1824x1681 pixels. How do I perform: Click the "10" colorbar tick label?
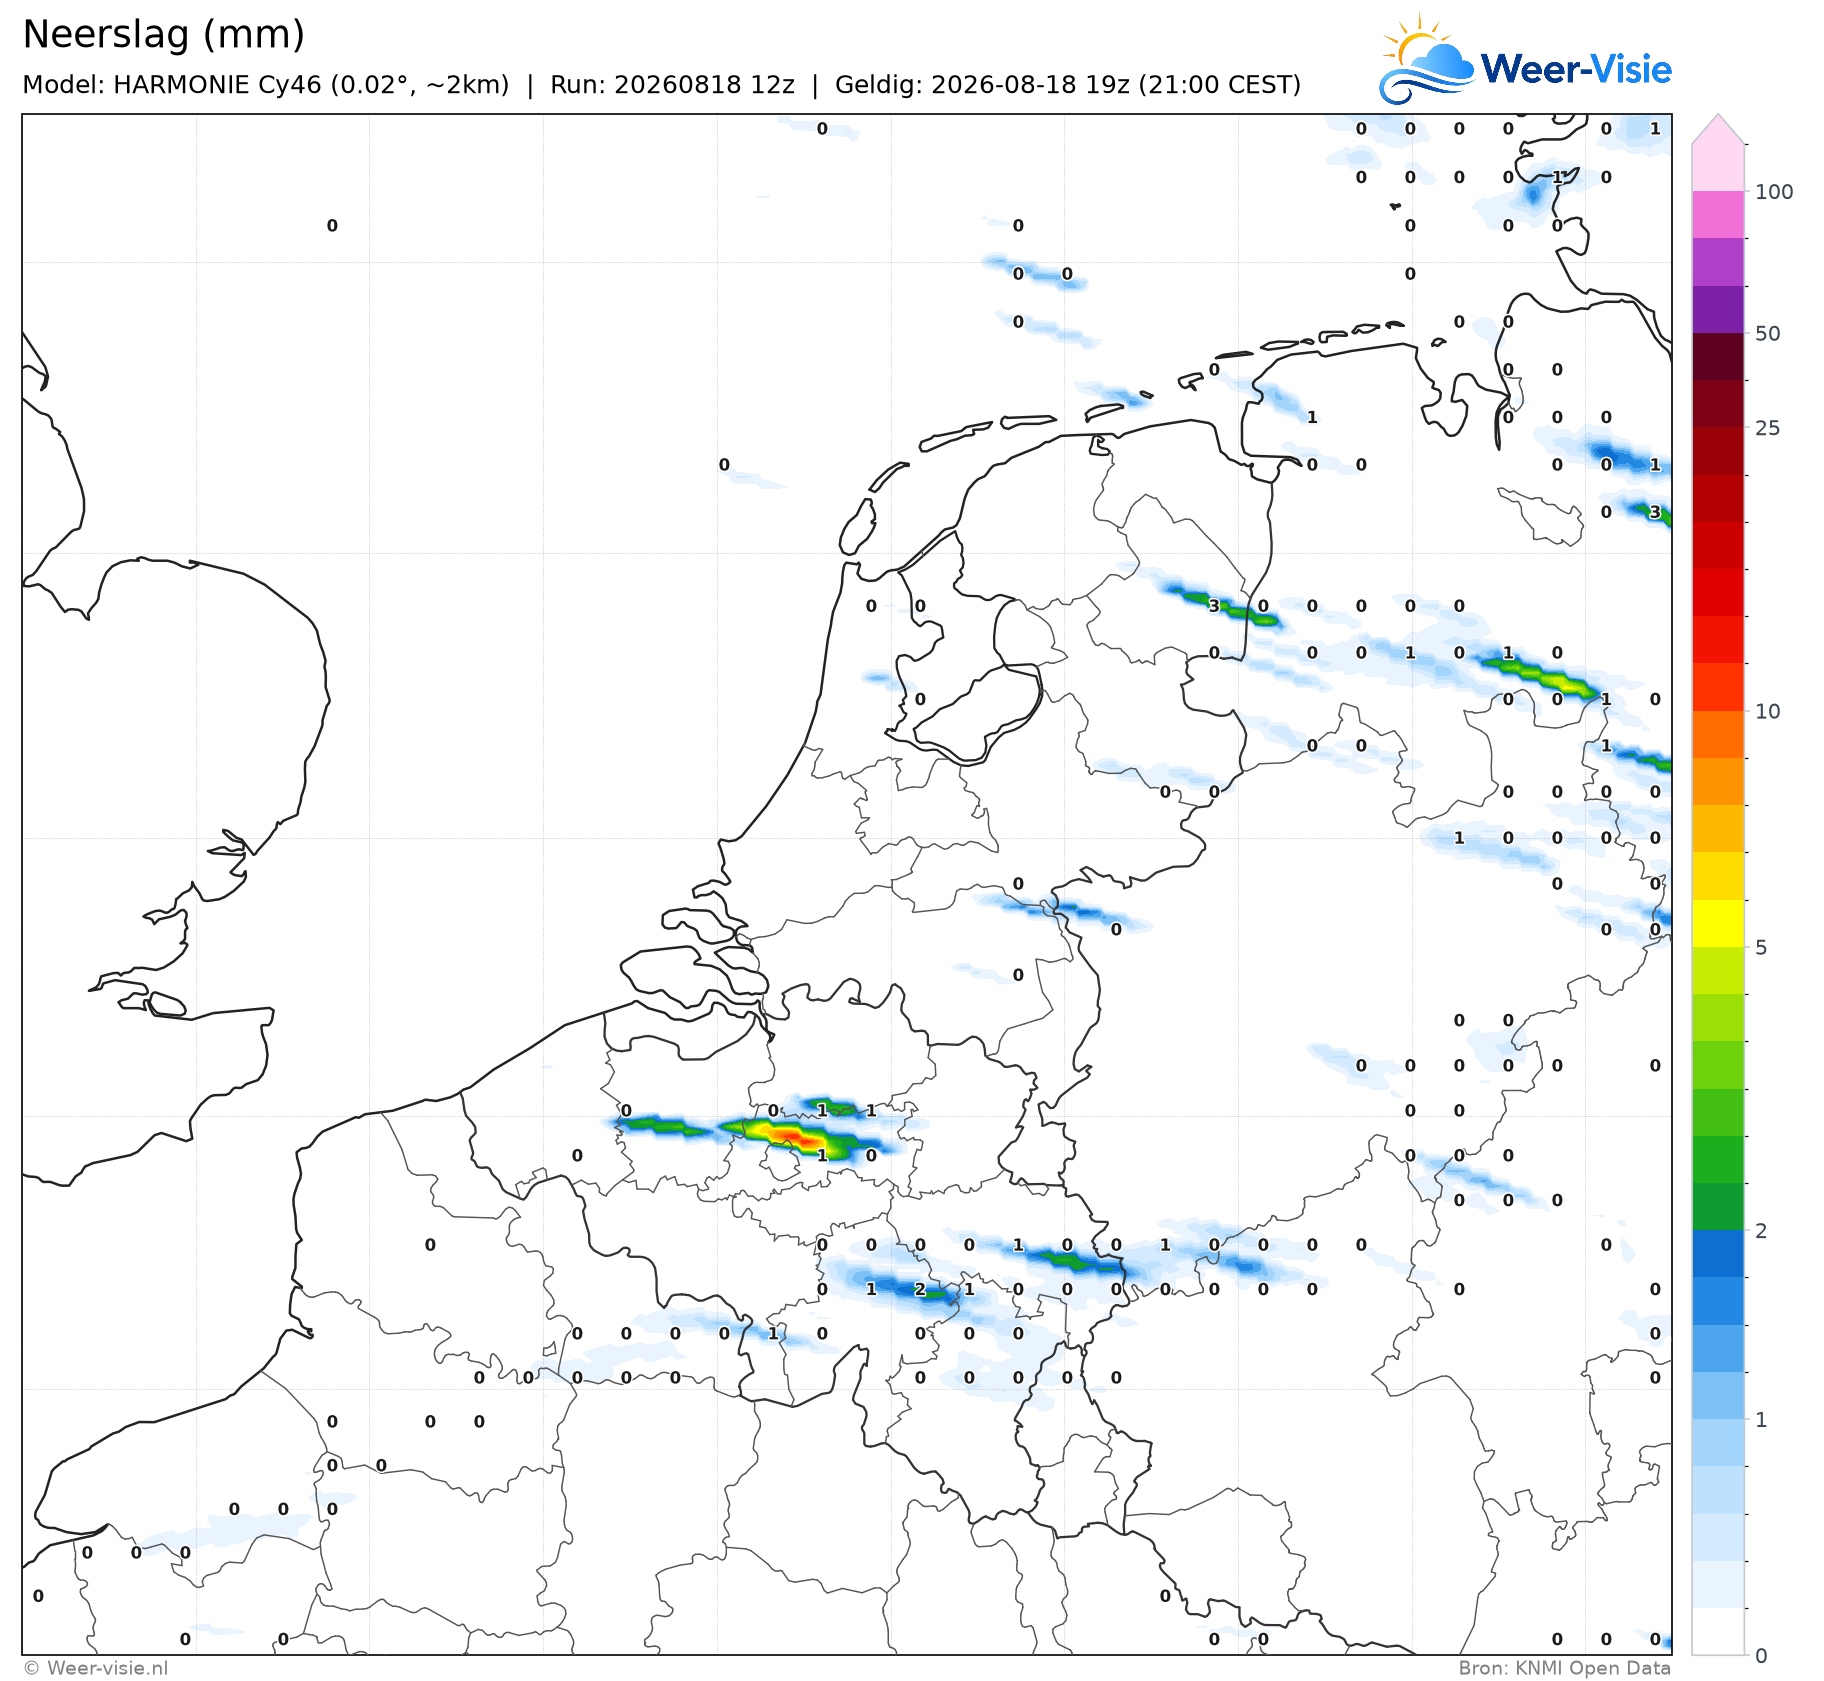[1768, 712]
